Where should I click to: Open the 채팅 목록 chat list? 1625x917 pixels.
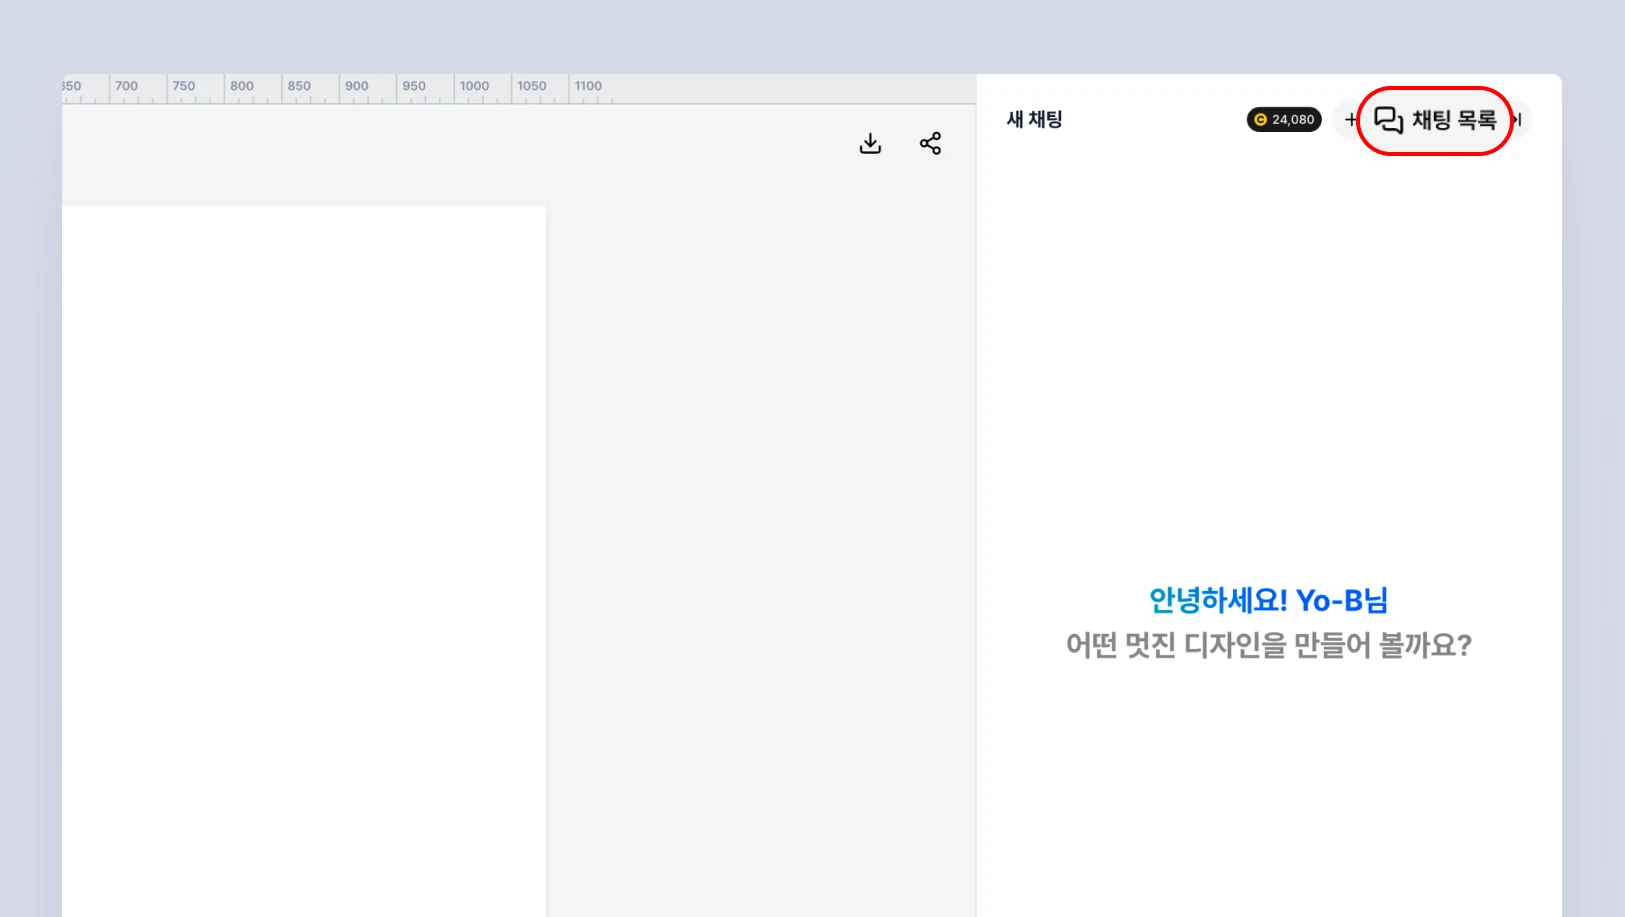pos(1435,120)
